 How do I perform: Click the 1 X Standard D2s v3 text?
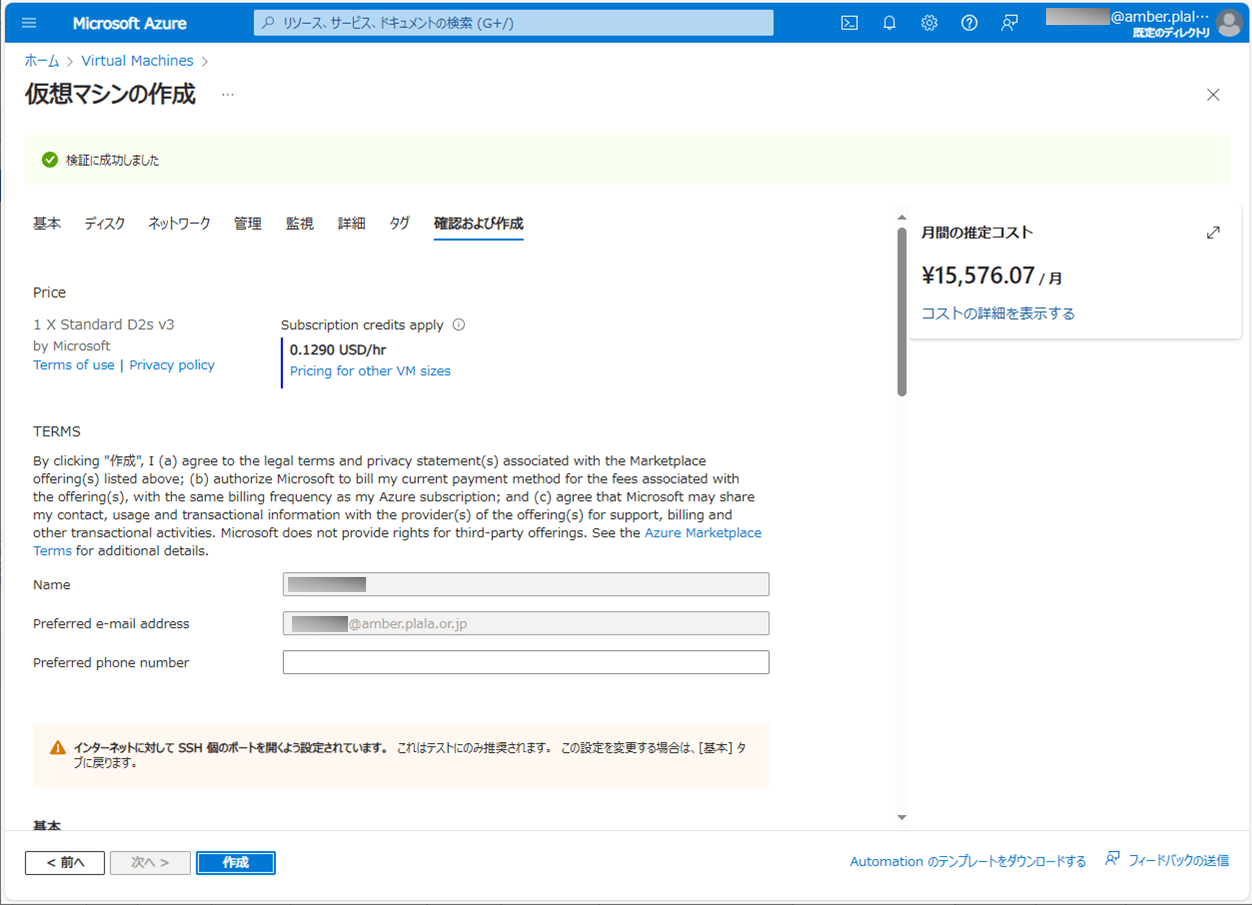(x=104, y=325)
